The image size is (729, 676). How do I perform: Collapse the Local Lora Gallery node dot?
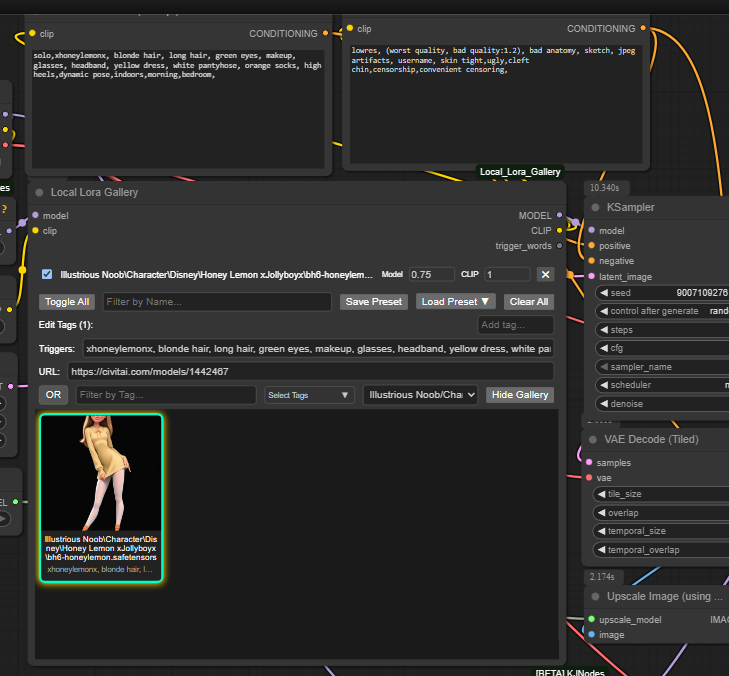click(x=40, y=192)
